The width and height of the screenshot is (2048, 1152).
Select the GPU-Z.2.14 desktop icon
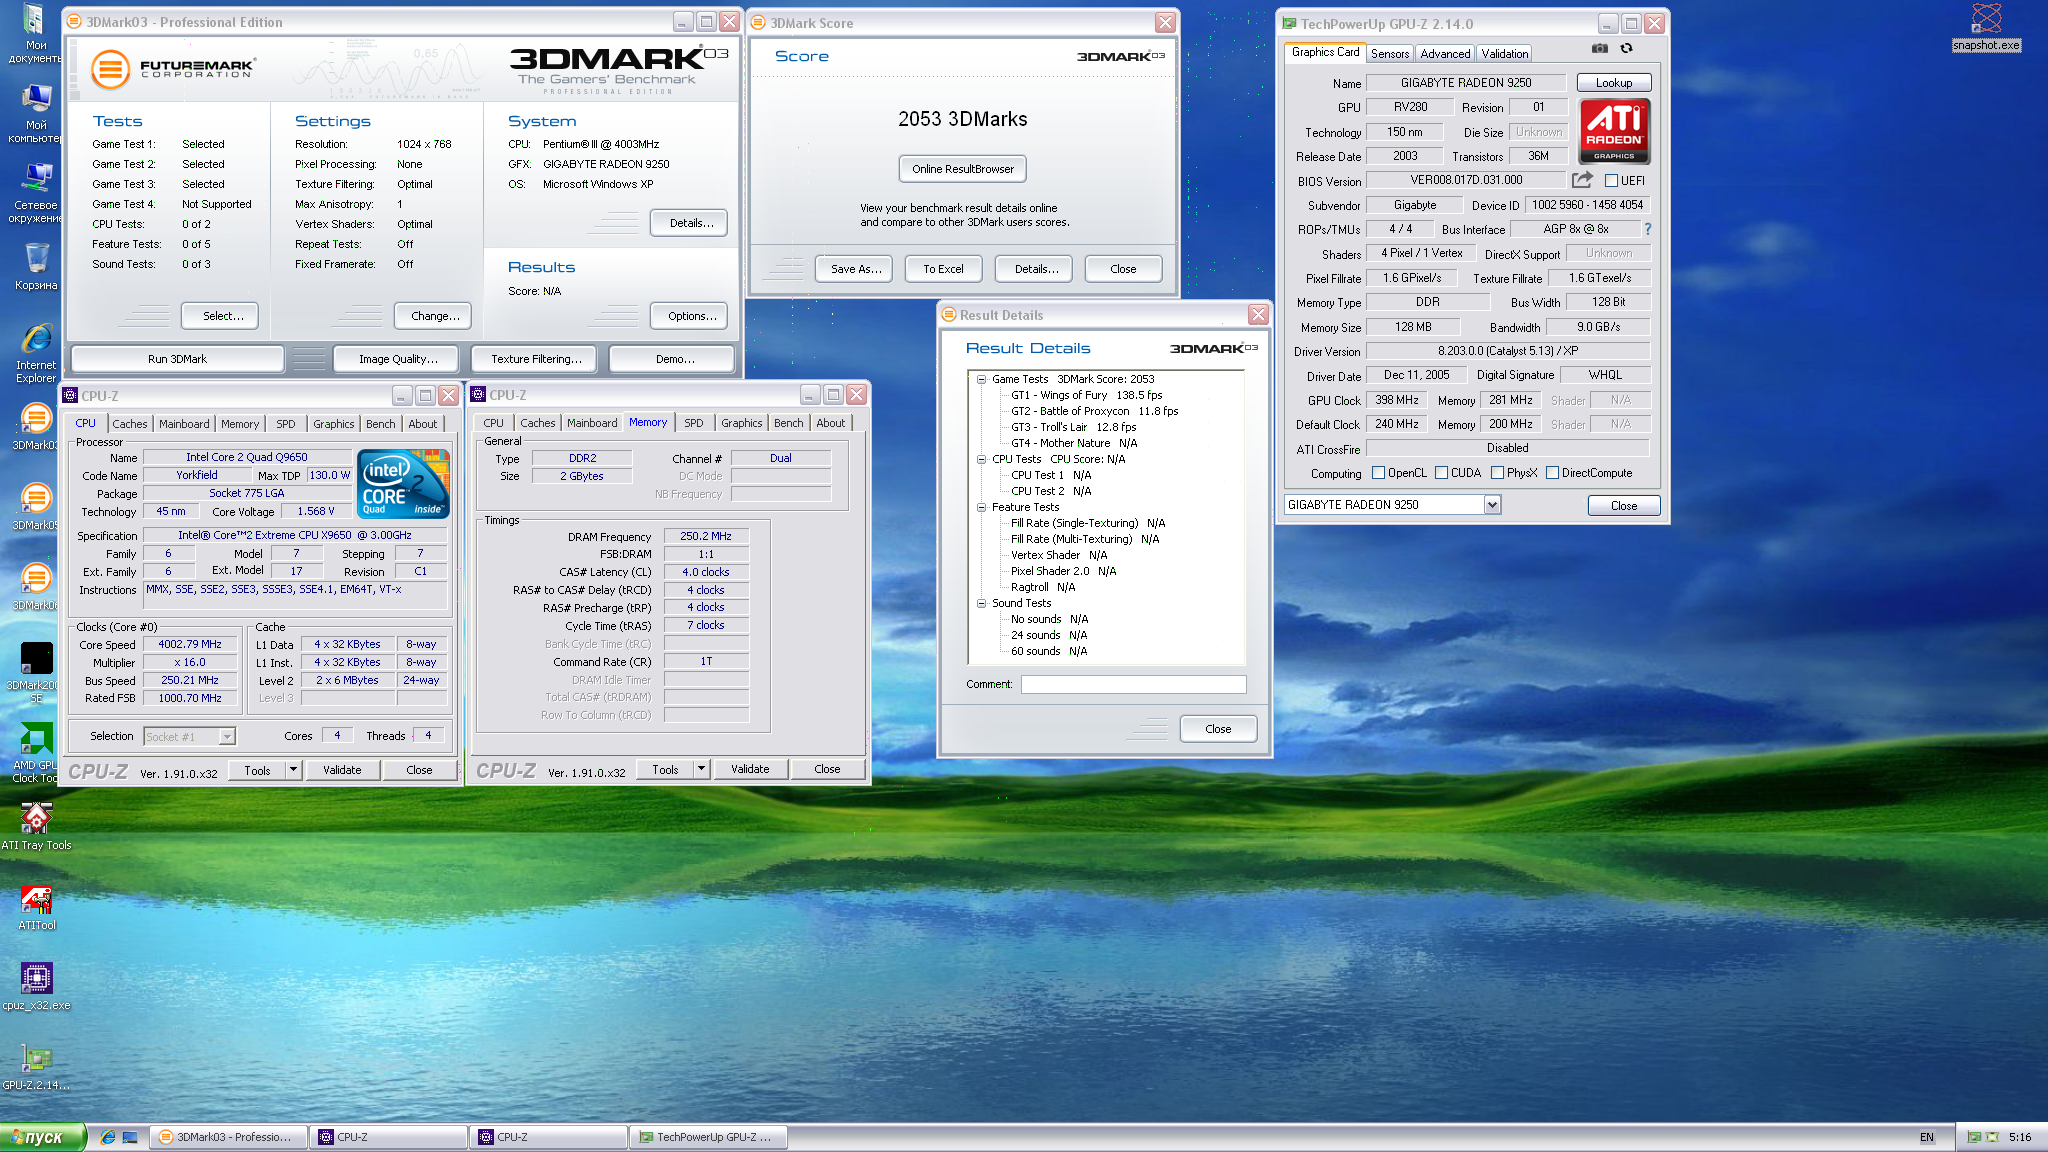36,1067
